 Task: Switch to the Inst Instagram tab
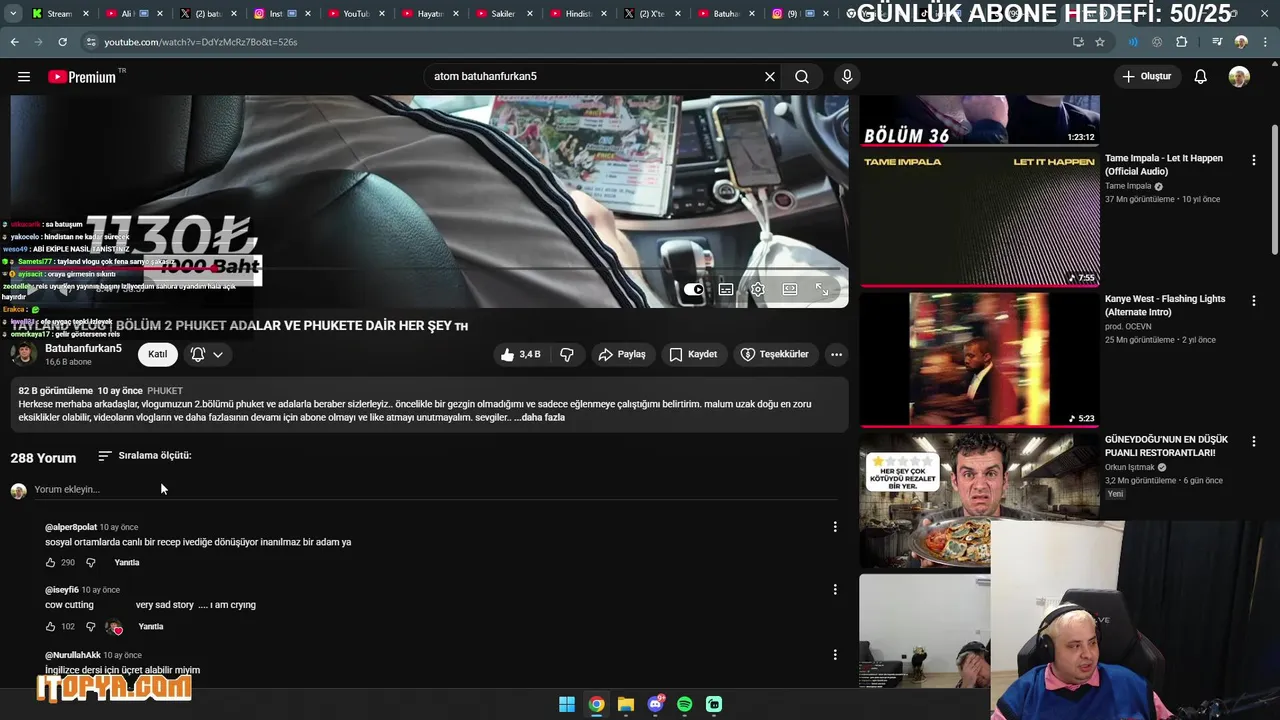click(282, 14)
